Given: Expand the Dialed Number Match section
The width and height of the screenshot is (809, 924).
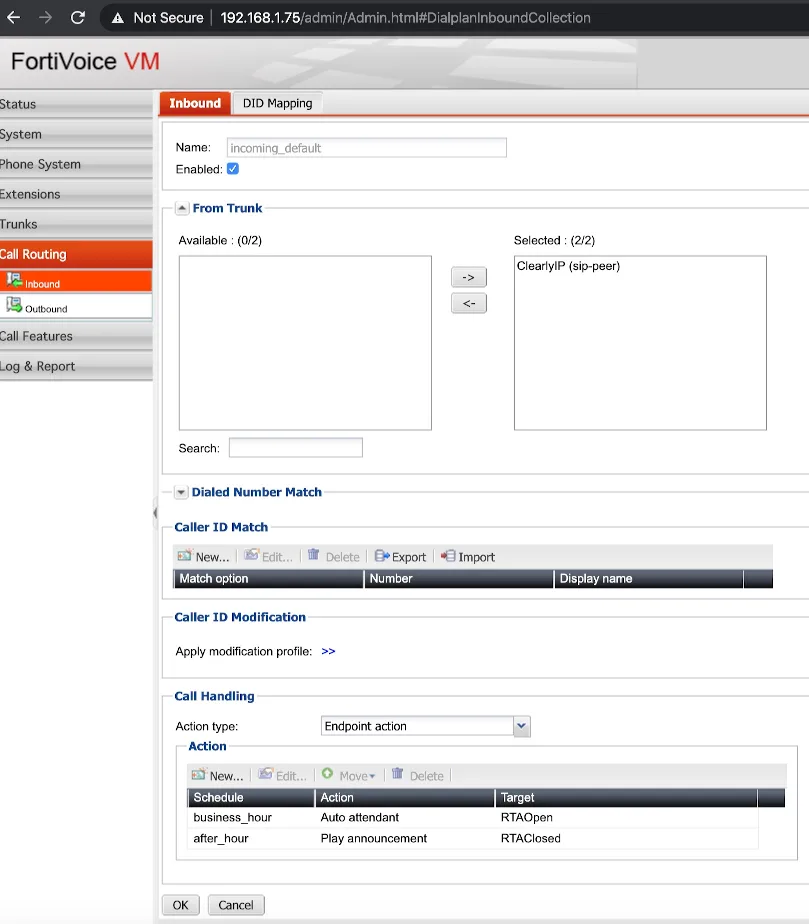Looking at the screenshot, I should [181, 492].
